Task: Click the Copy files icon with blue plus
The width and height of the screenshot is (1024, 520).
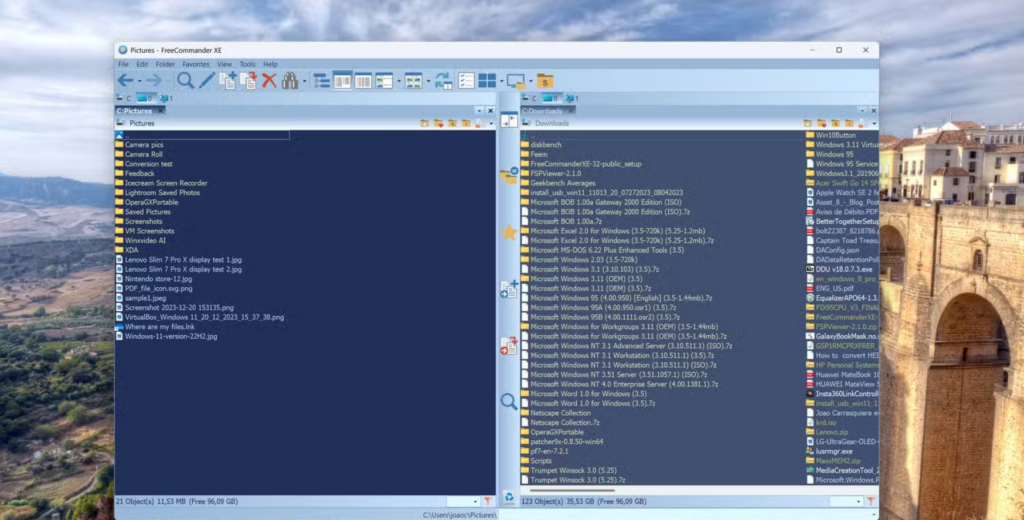Action: [x=227, y=80]
